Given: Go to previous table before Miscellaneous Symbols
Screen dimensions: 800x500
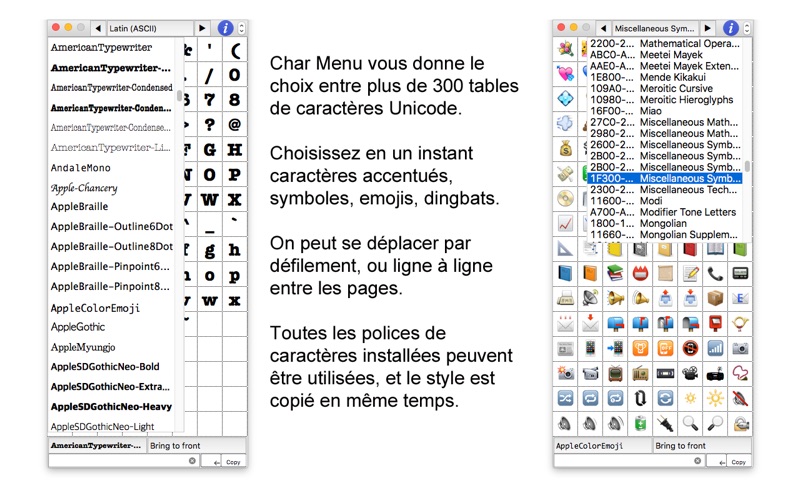Looking at the screenshot, I should click(604, 28).
